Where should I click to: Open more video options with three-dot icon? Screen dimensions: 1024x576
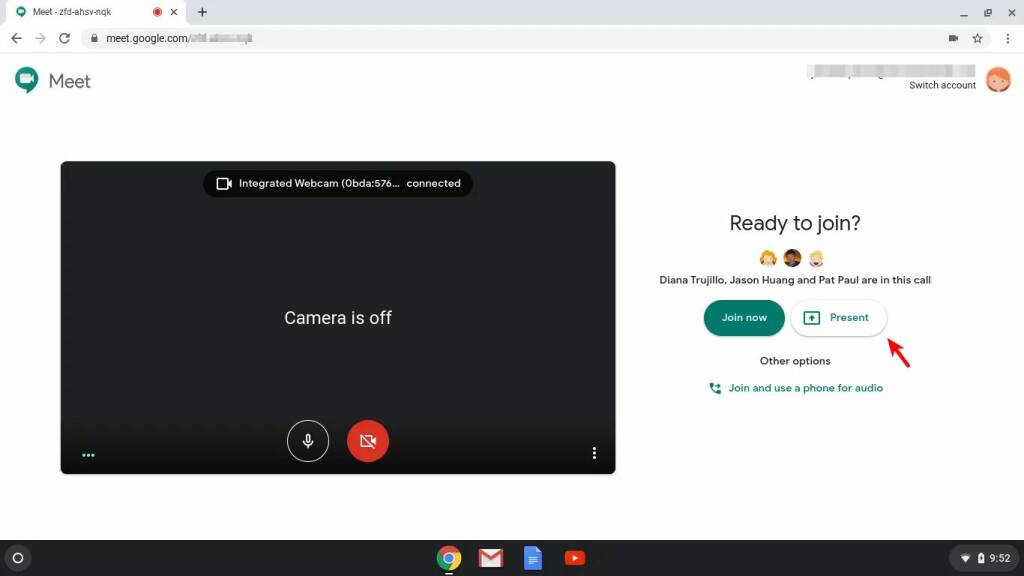(x=595, y=452)
